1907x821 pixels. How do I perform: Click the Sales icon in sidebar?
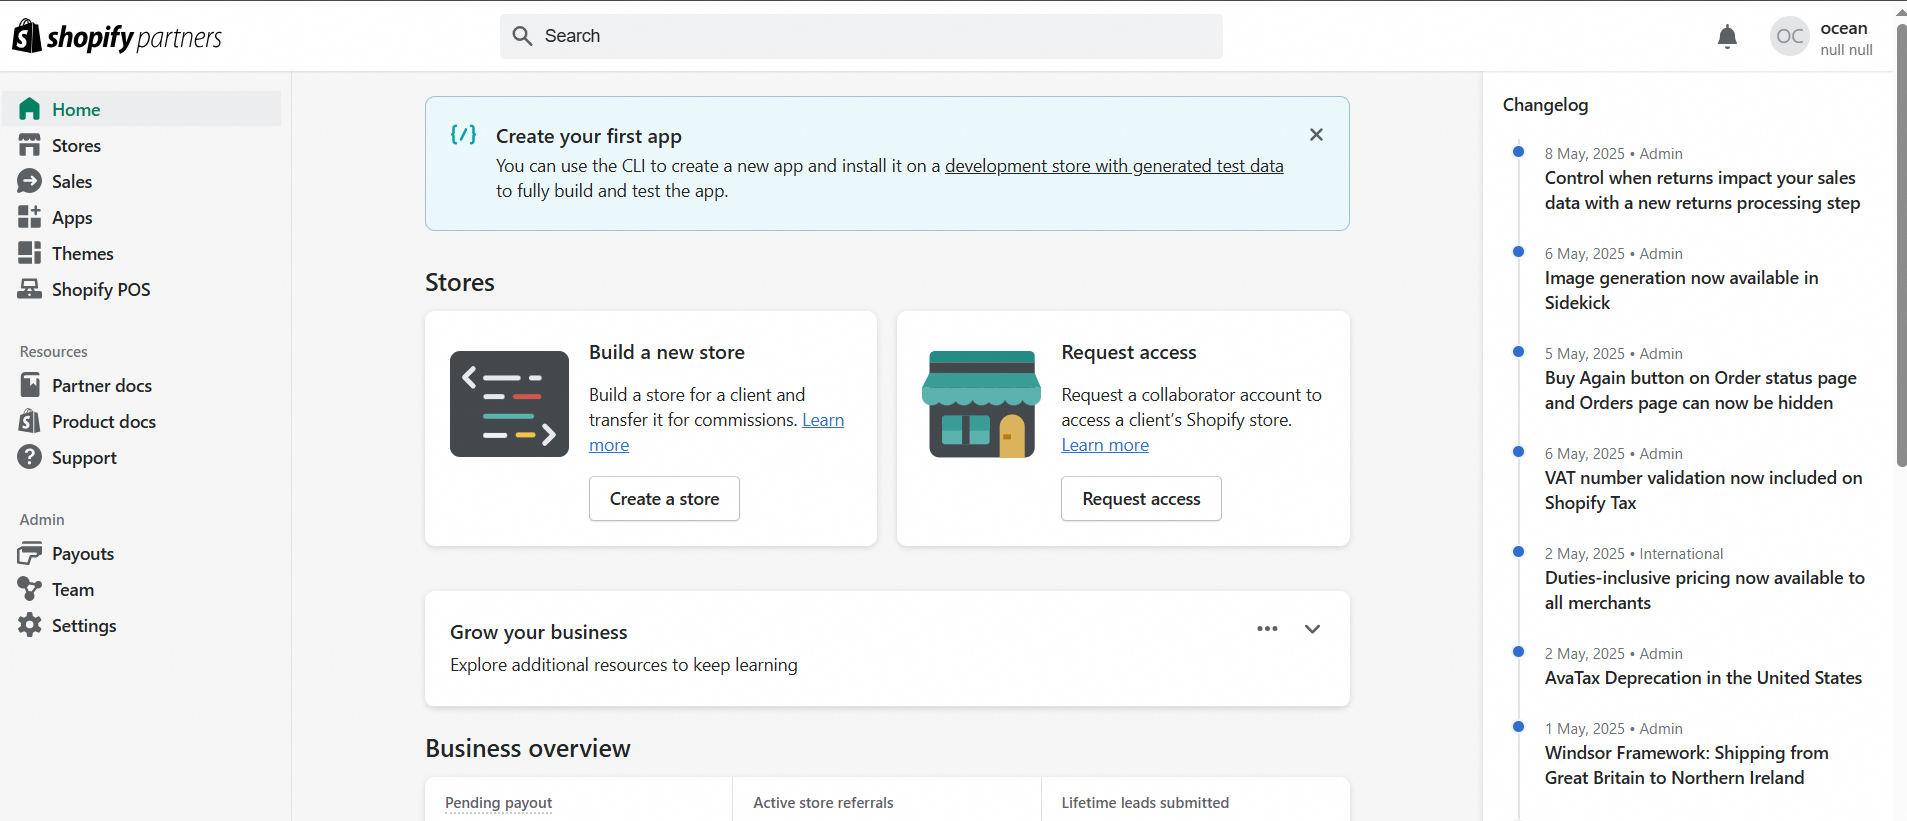click(30, 181)
